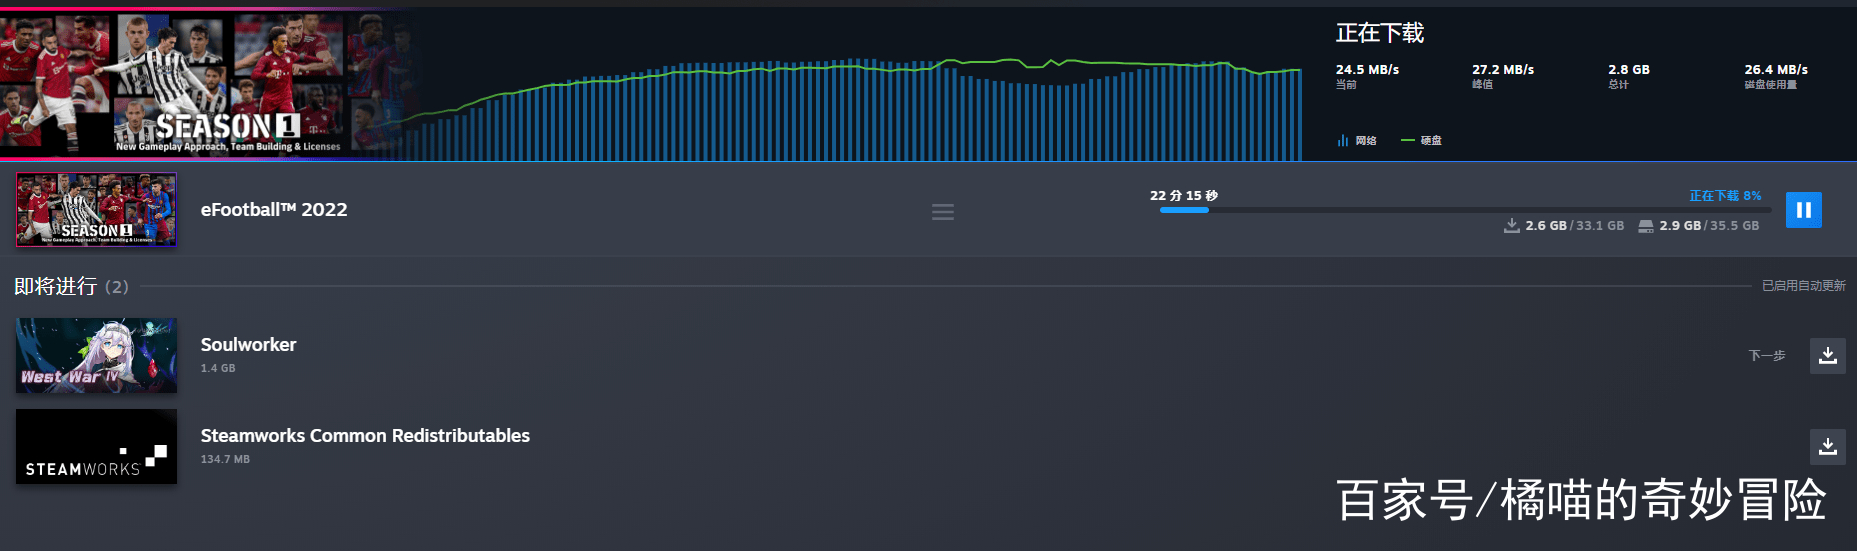Image resolution: width=1857 pixels, height=551 pixels.
Task: Select the Soulworker title text
Action: click(248, 345)
